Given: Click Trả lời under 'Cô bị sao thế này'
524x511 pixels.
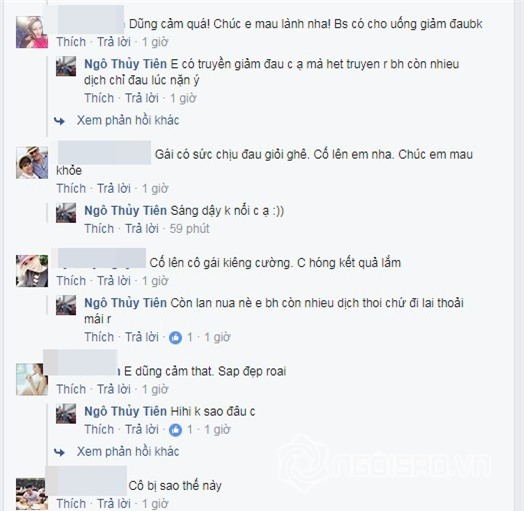Looking at the screenshot, I should pos(114,504).
